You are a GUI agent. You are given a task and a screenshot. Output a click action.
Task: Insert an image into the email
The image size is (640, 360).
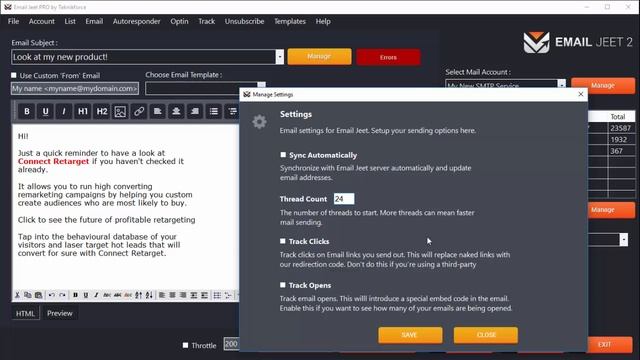point(120,111)
